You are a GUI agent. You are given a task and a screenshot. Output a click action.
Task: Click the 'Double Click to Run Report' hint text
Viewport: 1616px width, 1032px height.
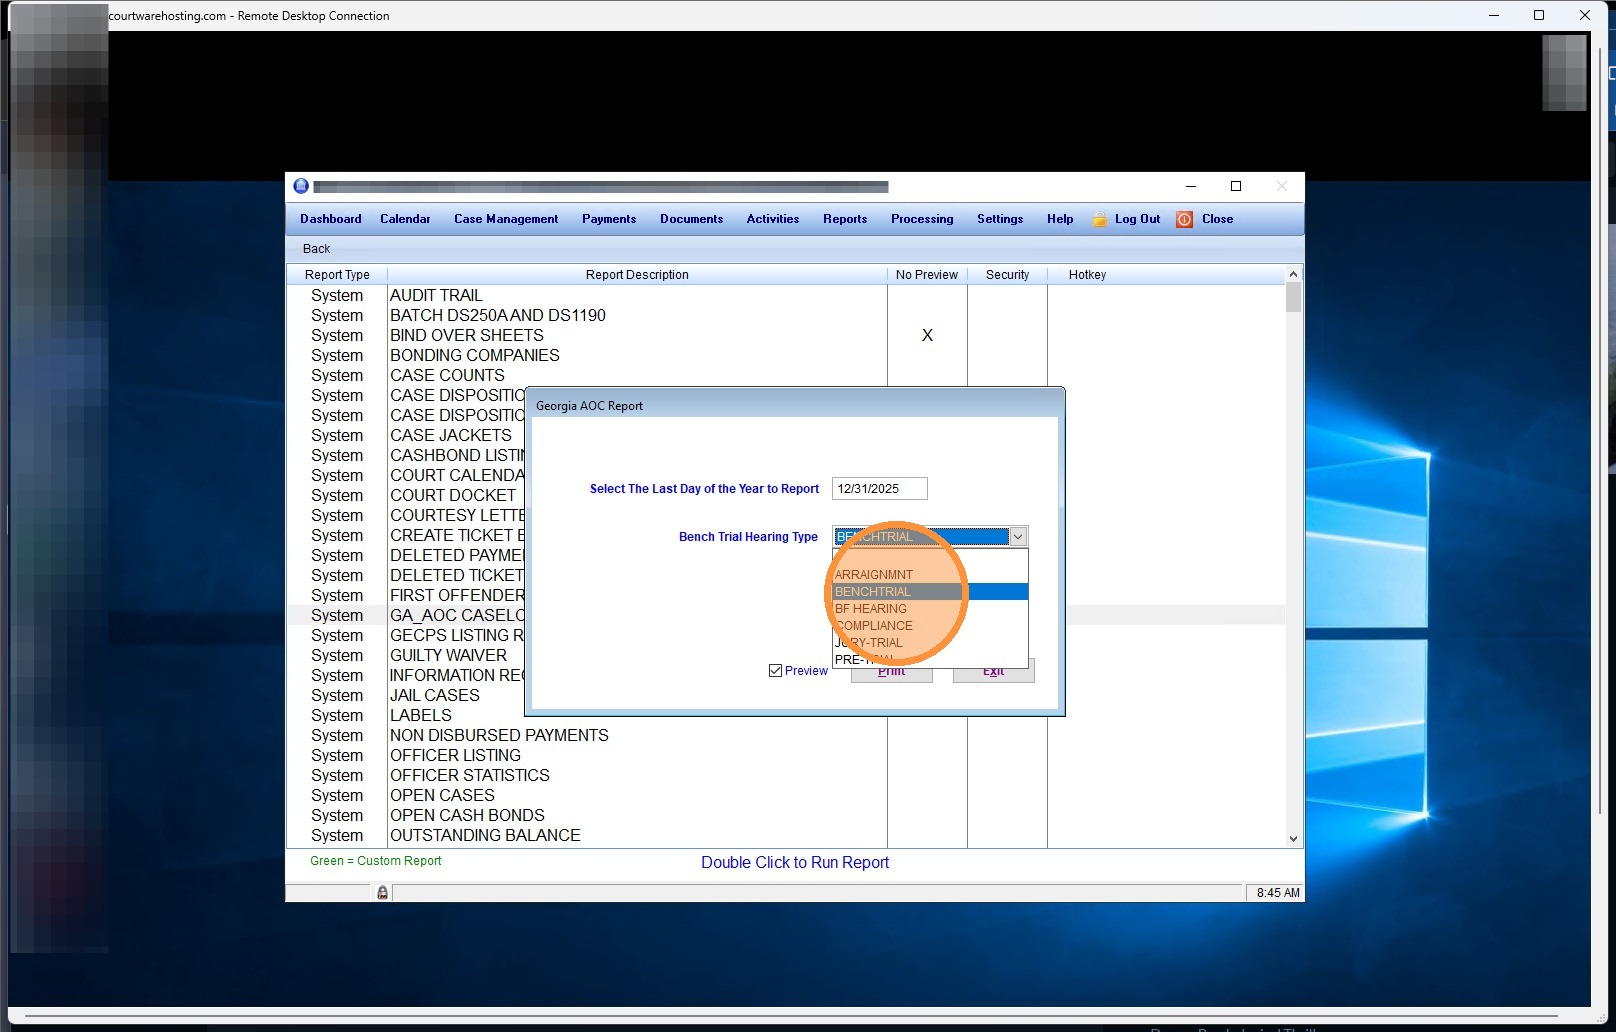click(x=795, y=863)
